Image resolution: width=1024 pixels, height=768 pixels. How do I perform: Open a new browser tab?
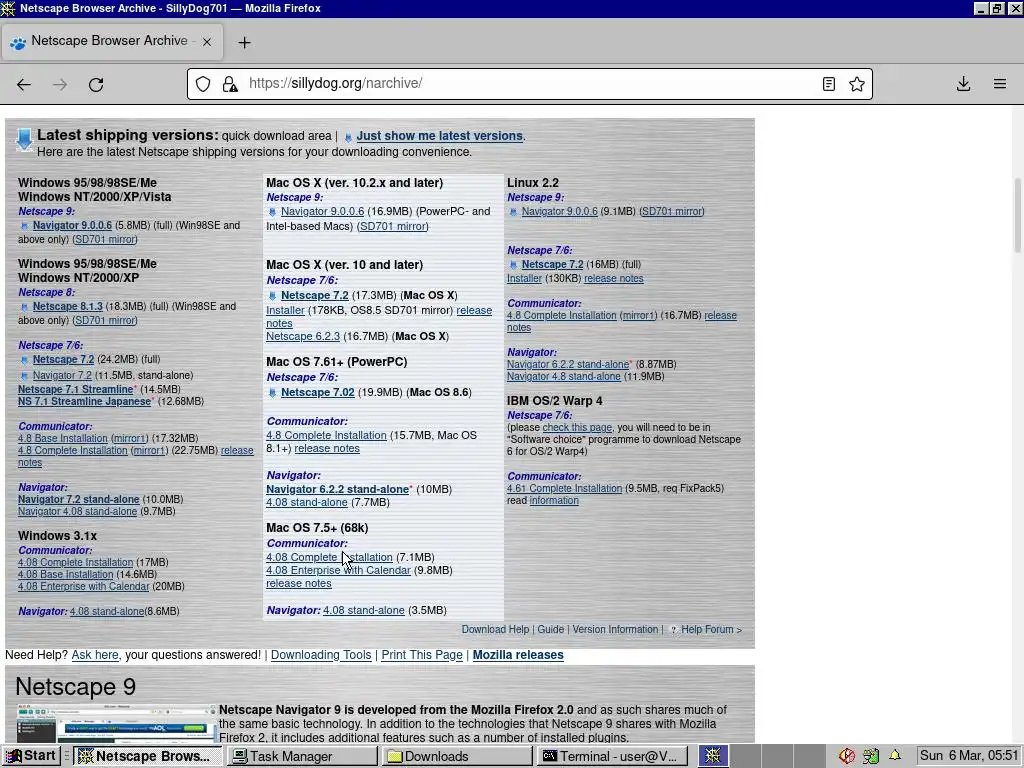[244, 42]
